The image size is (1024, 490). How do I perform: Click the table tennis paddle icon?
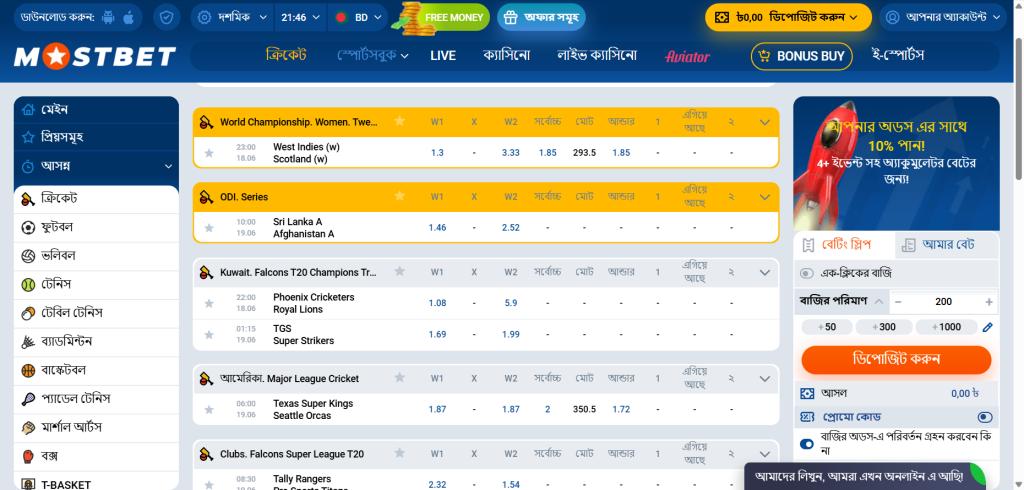pyautogui.click(x=28, y=313)
